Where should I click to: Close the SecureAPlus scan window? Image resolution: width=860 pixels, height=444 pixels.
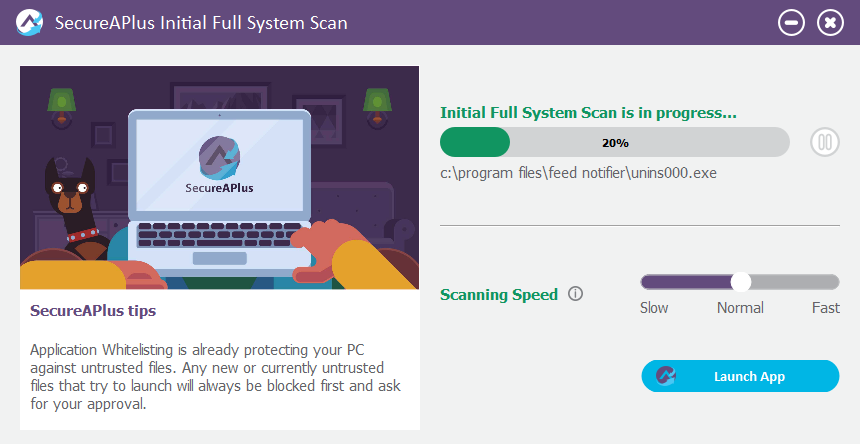click(x=830, y=22)
